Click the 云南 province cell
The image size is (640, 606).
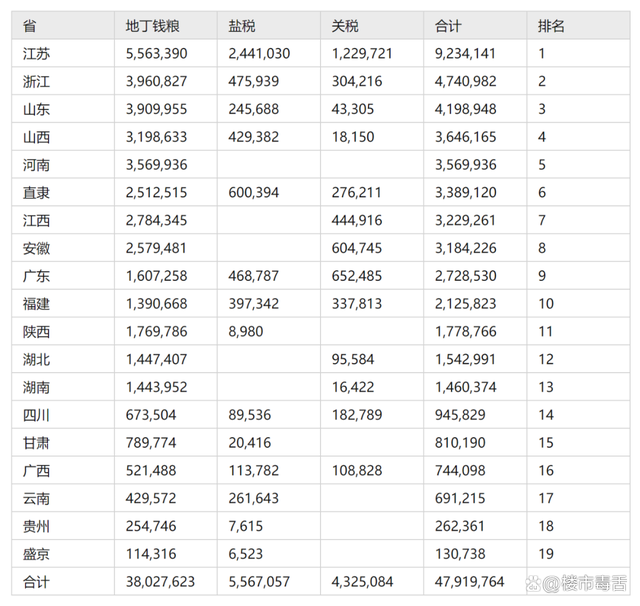pos(37,497)
